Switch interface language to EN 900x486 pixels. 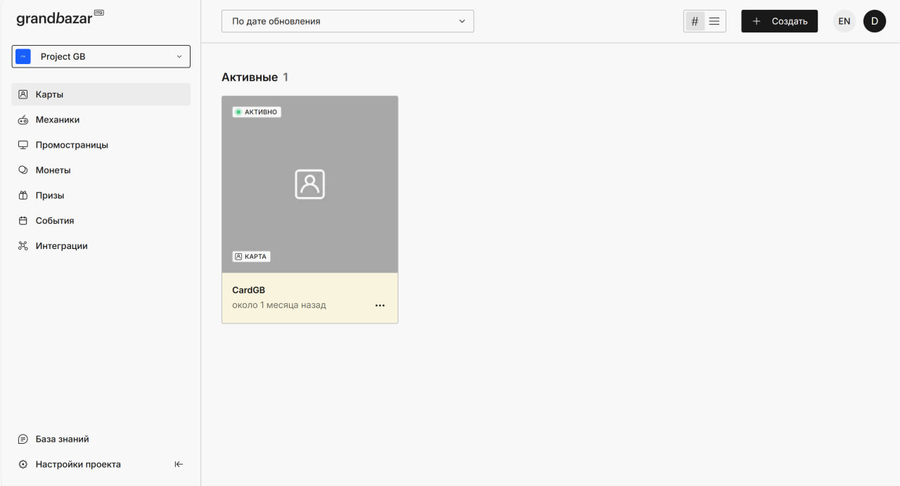(x=844, y=21)
